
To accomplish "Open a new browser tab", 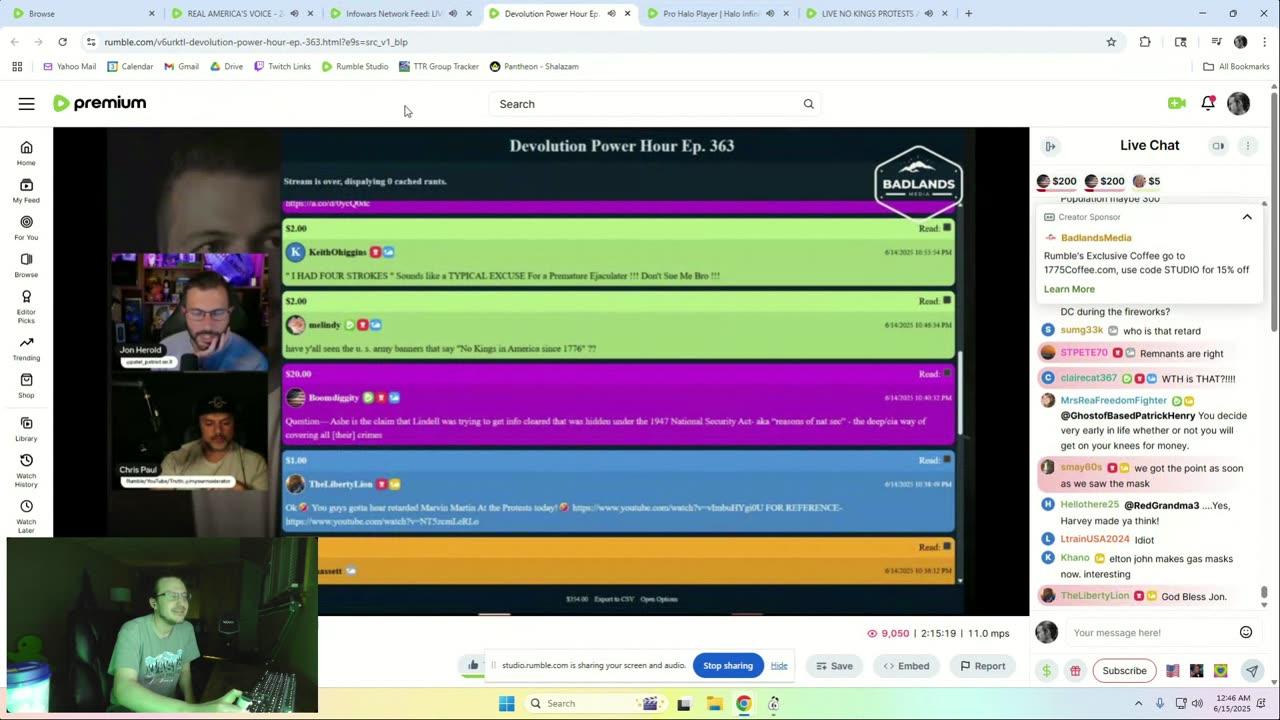I will click(968, 14).
